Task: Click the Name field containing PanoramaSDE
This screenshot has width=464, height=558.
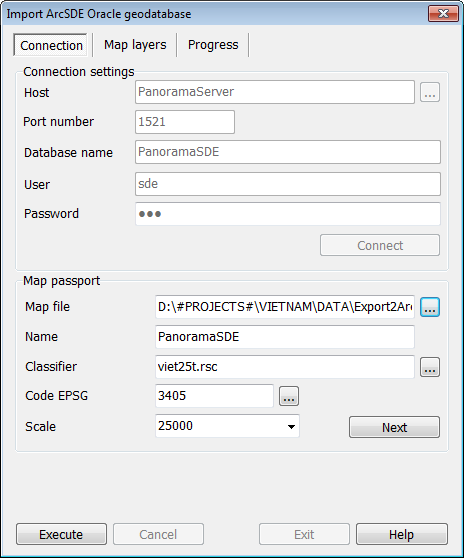Action: (285, 337)
